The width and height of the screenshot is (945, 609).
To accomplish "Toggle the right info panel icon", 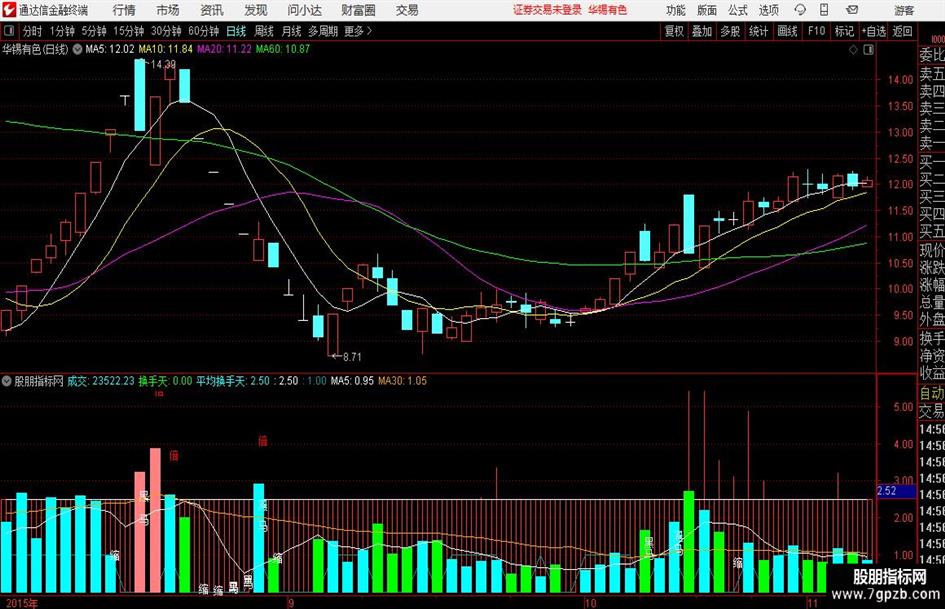I will [x=868, y=49].
